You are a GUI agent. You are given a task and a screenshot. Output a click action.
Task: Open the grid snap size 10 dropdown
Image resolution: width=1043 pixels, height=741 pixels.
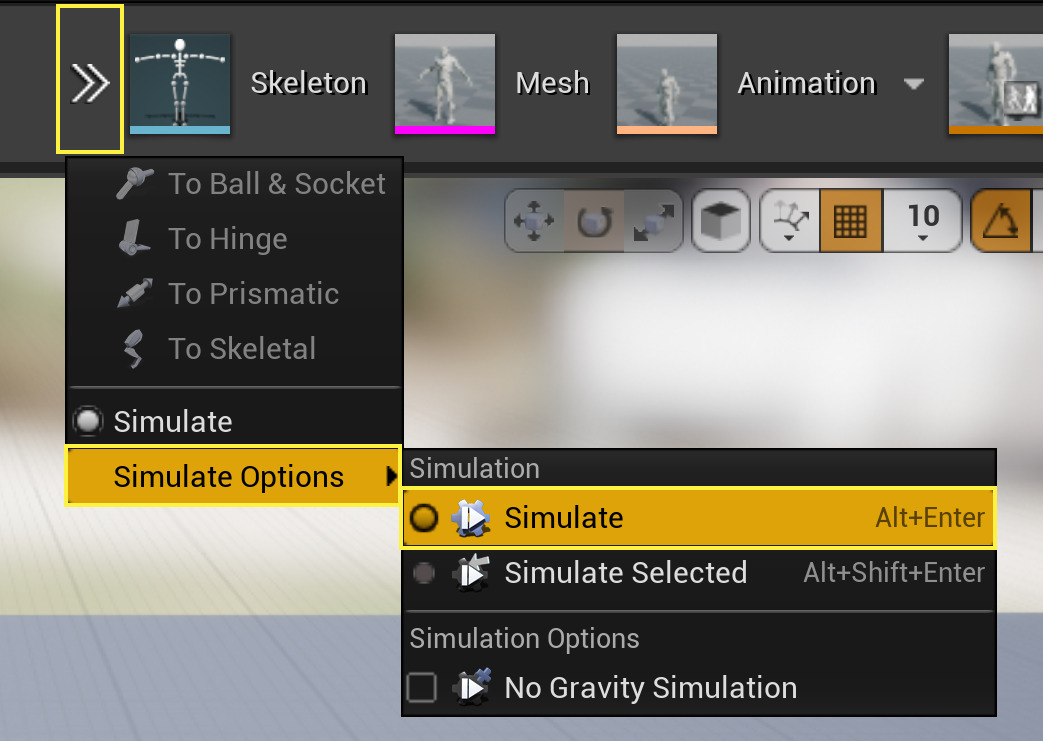click(923, 221)
